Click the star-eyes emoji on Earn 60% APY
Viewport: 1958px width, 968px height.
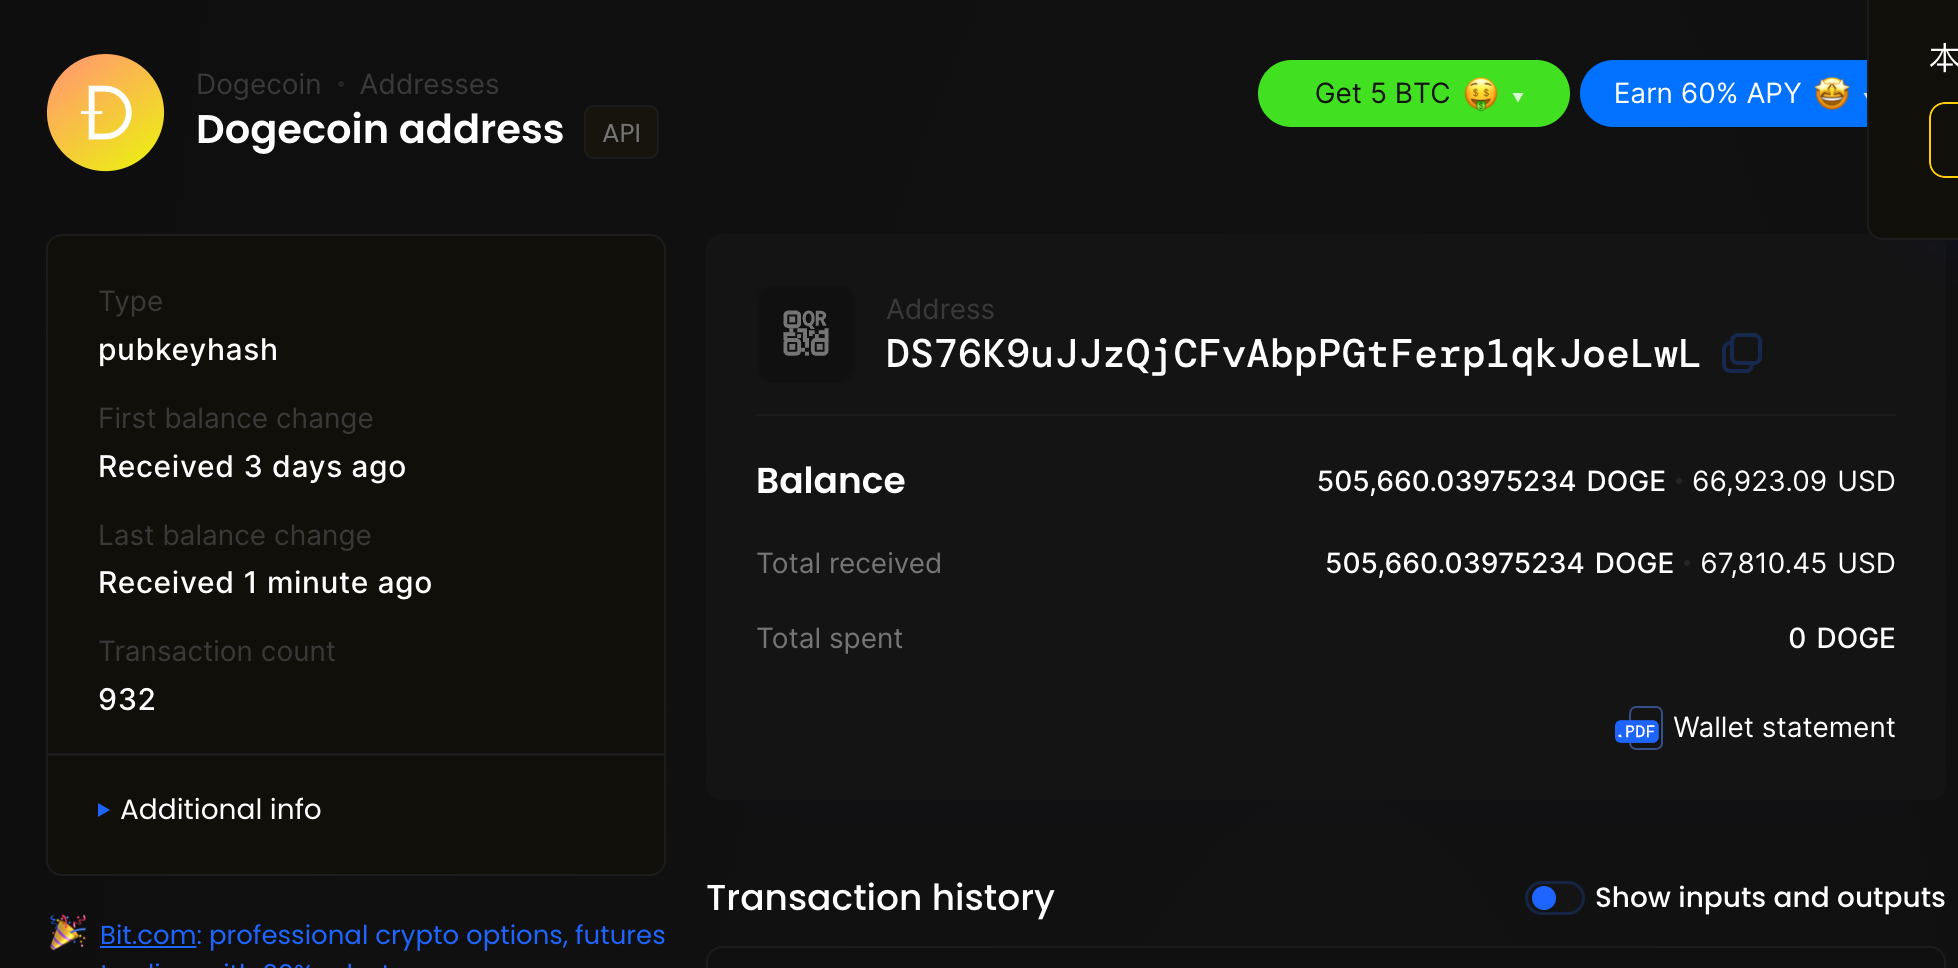coord(1832,93)
